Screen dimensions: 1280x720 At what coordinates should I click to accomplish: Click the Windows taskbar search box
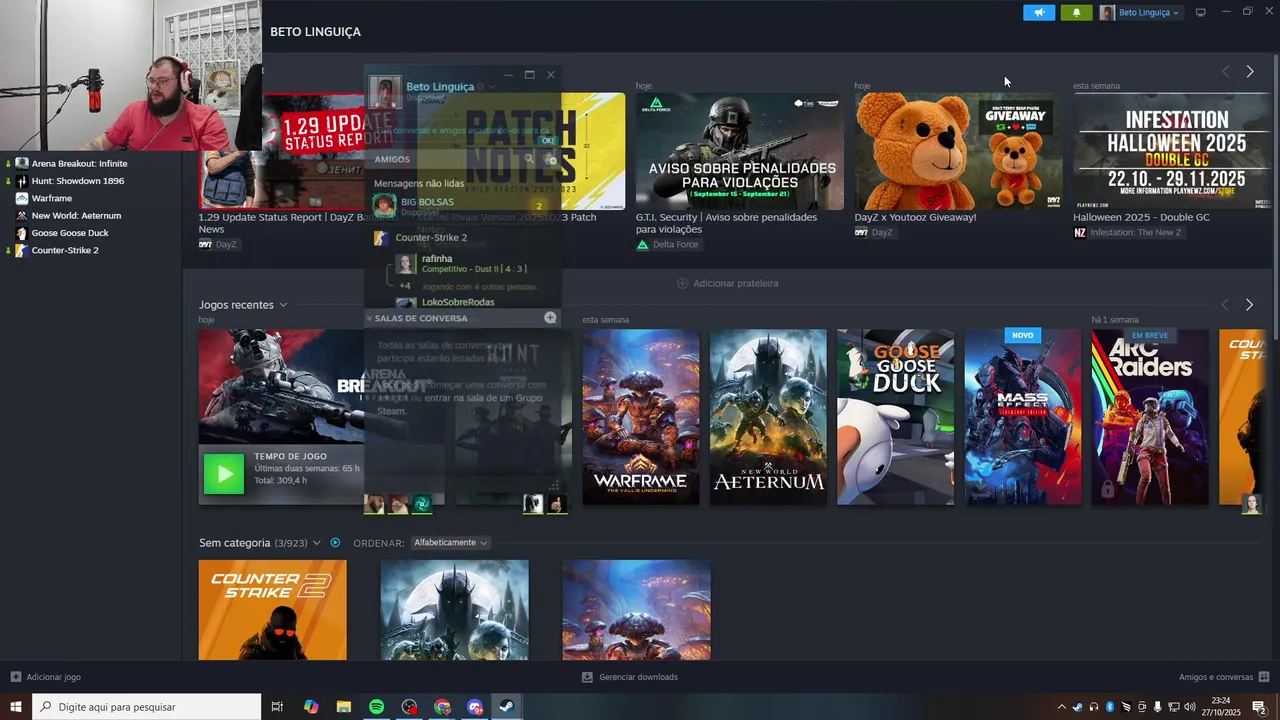click(146, 707)
